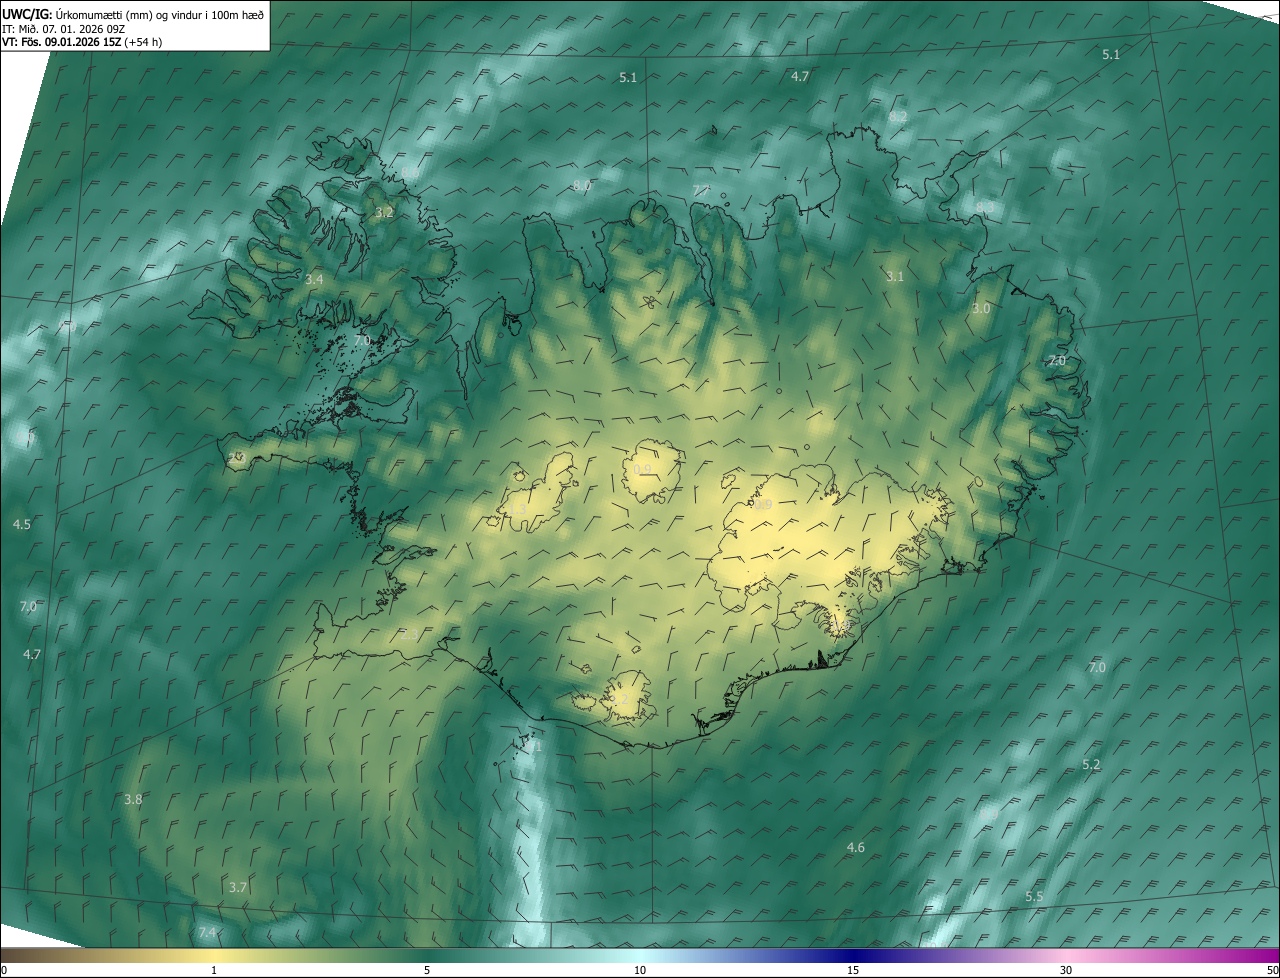Click the '0' tick label on the colour scale
The height and width of the screenshot is (978, 1280).
(x=4, y=970)
